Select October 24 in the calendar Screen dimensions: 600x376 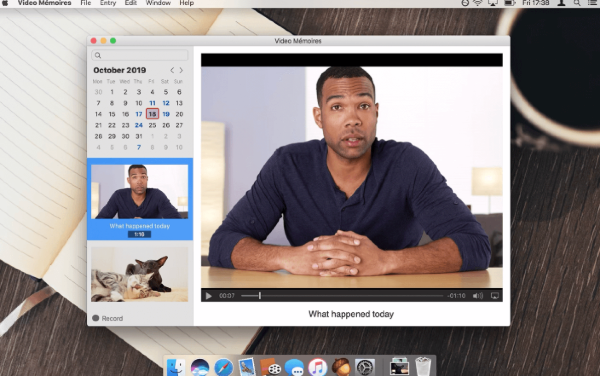[x=139, y=125]
